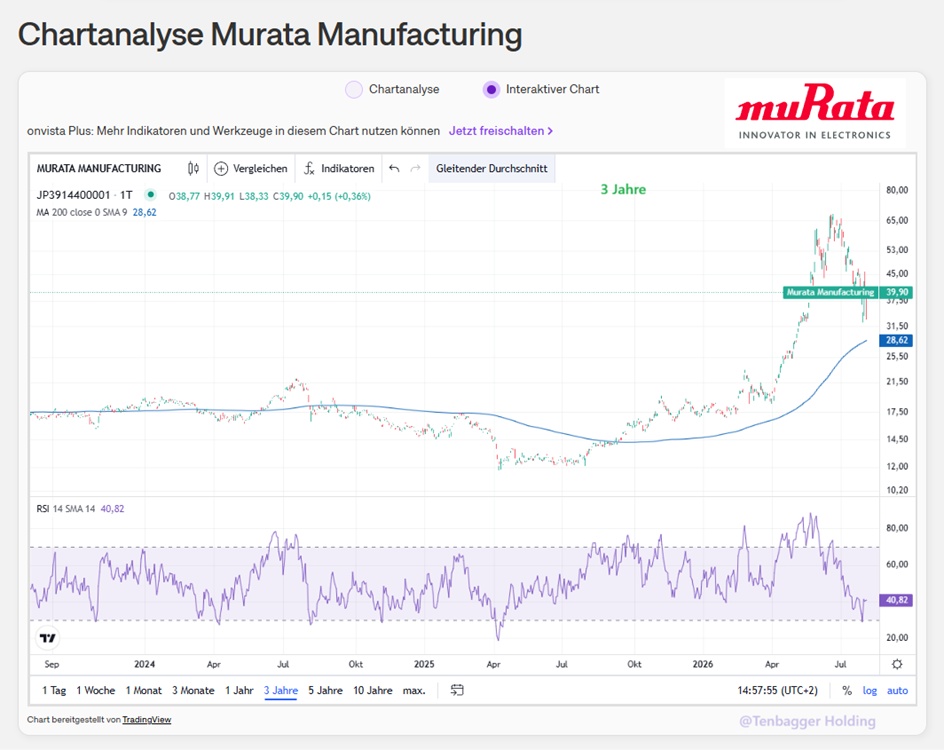
Task: Click the 14:57:55 (UTC+2) timezone selector
Action: coord(777,690)
